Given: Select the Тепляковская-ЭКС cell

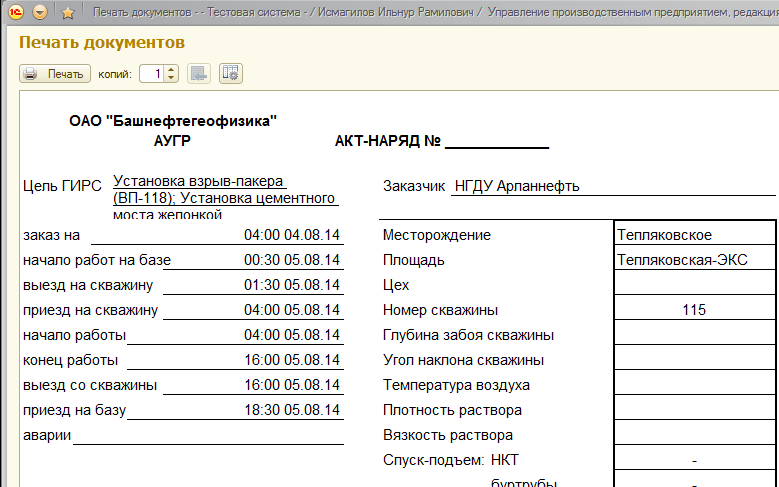Looking at the screenshot, I should (694, 257).
